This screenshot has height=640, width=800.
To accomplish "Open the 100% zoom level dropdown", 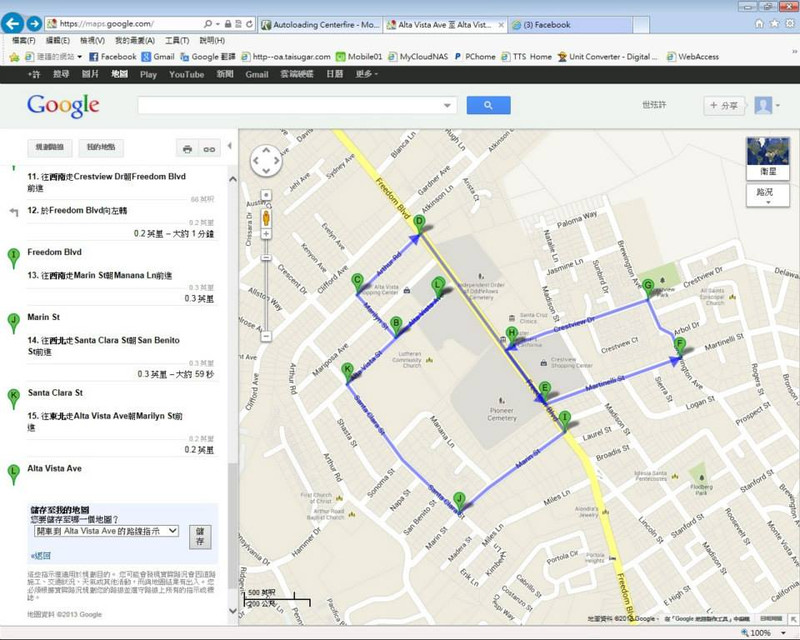I will pyautogui.click(x=783, y=633).
